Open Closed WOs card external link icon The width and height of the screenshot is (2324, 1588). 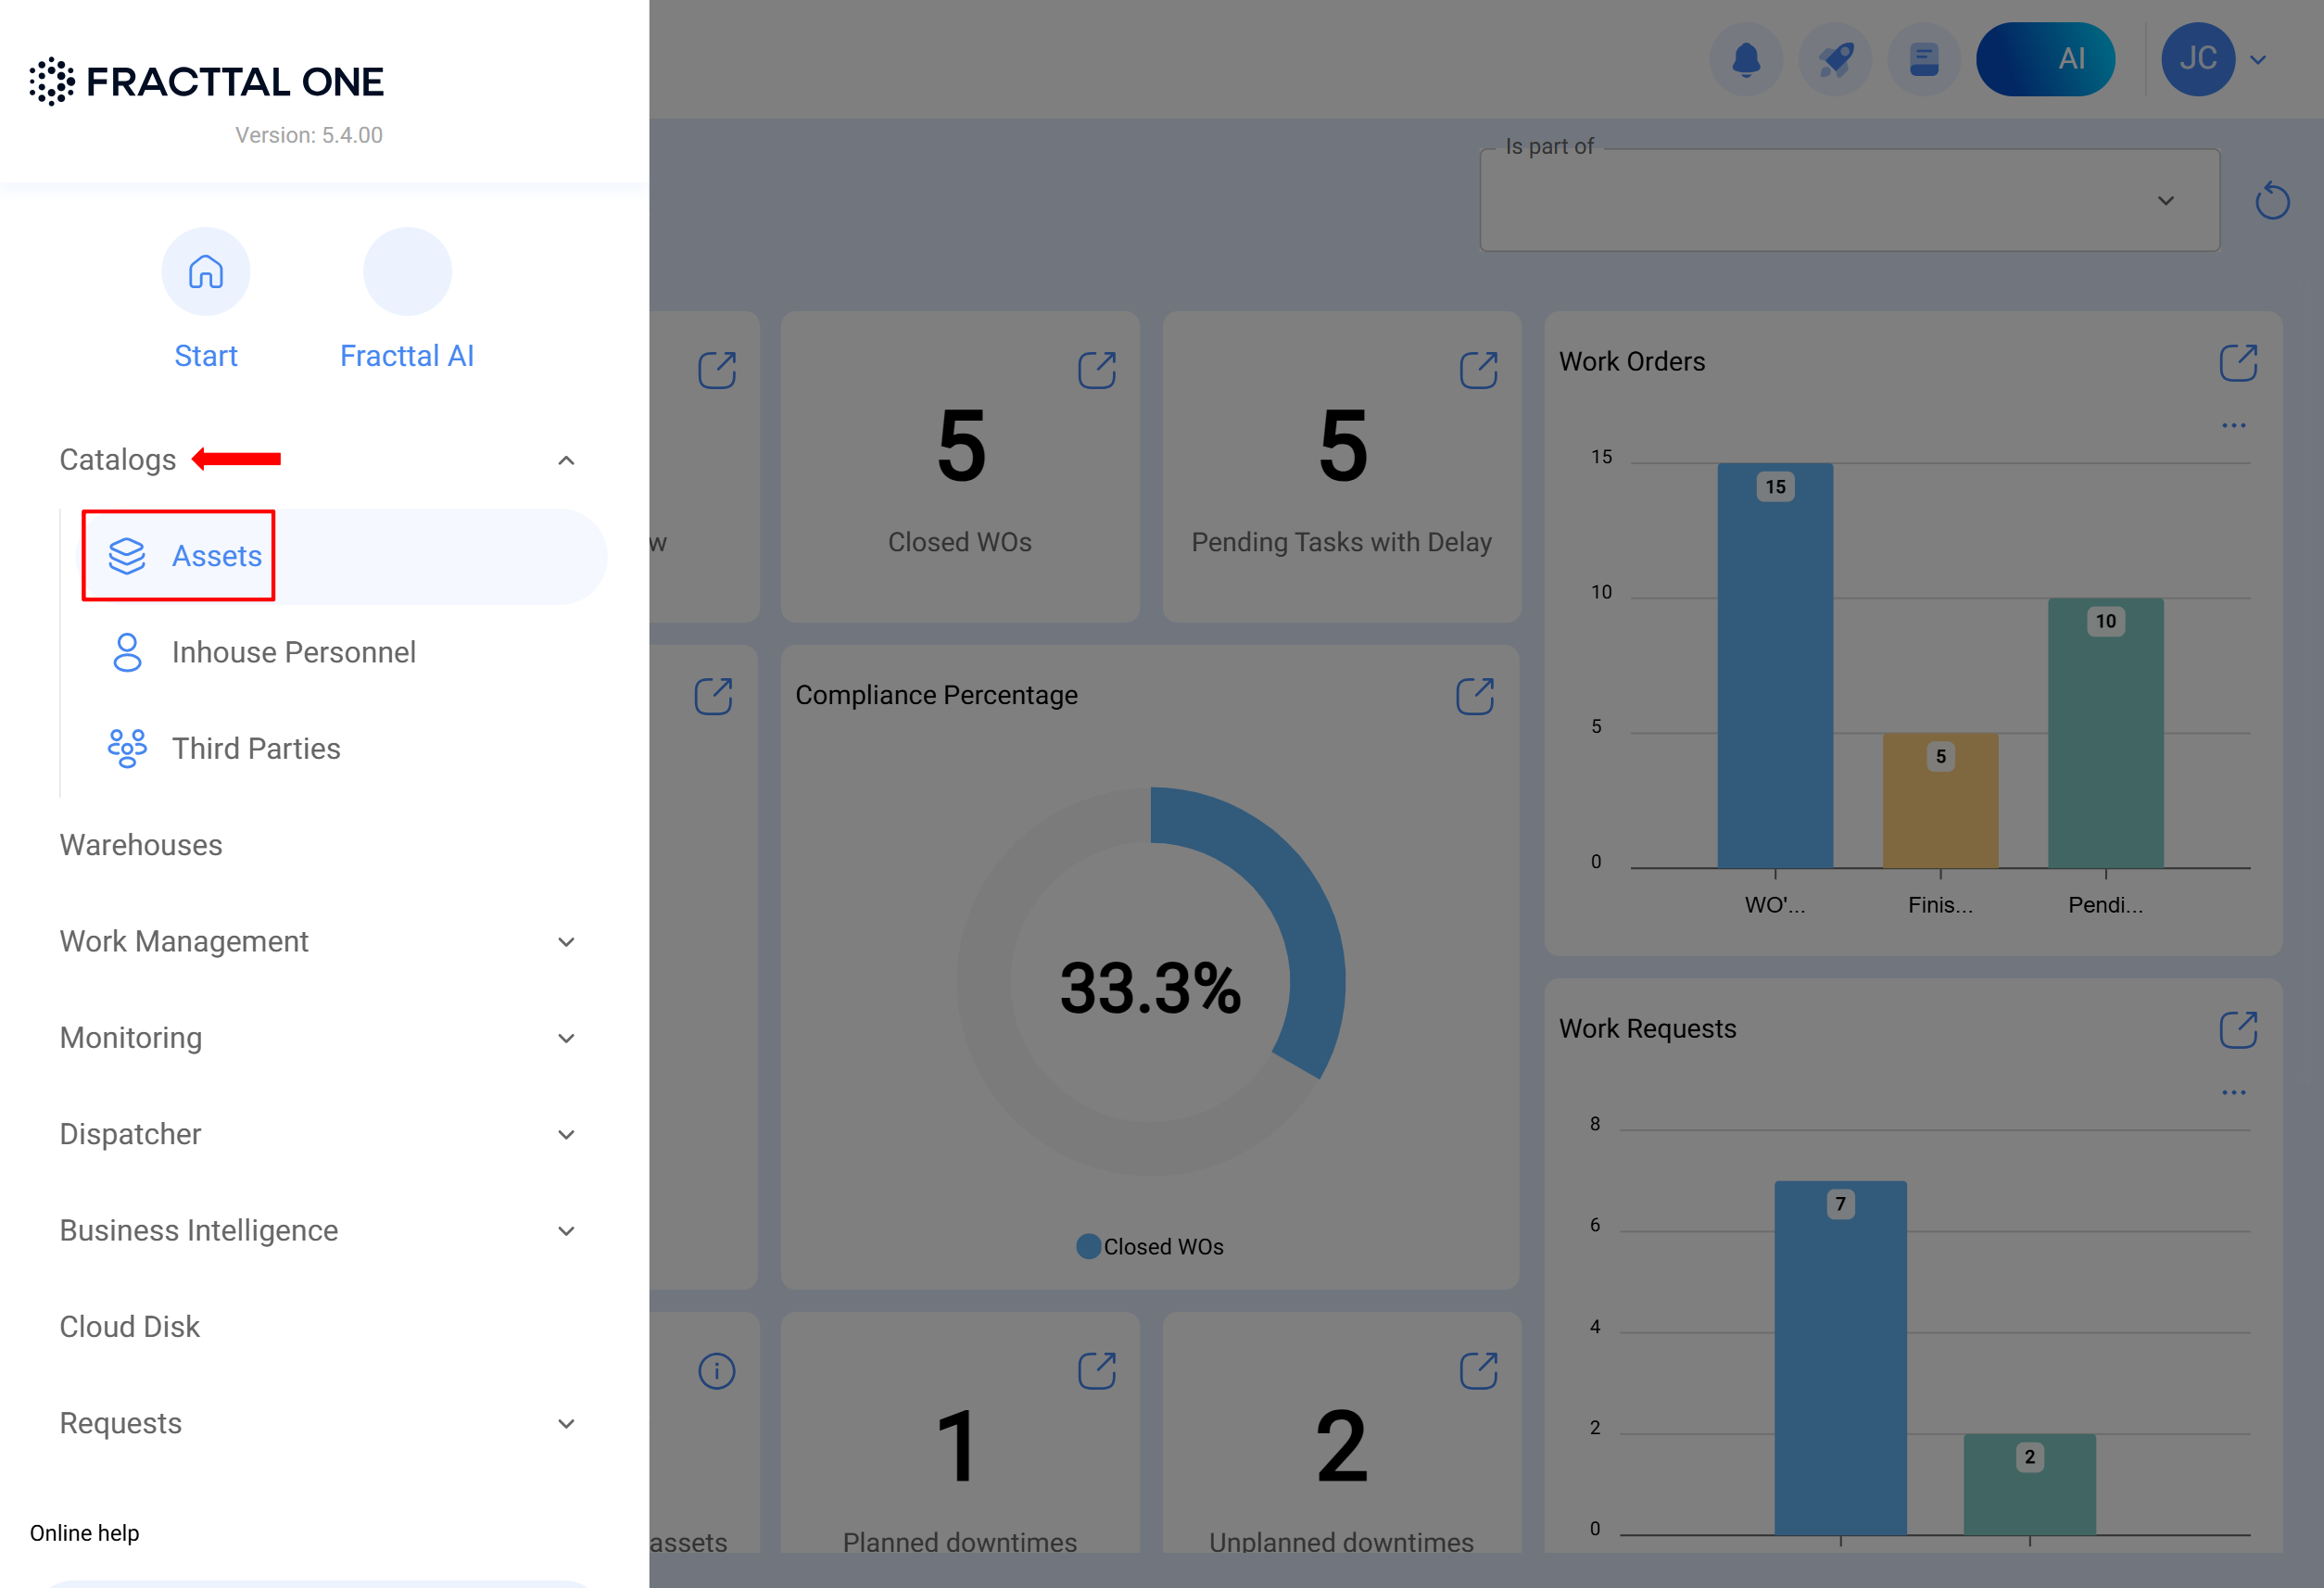coord(1096,370)
